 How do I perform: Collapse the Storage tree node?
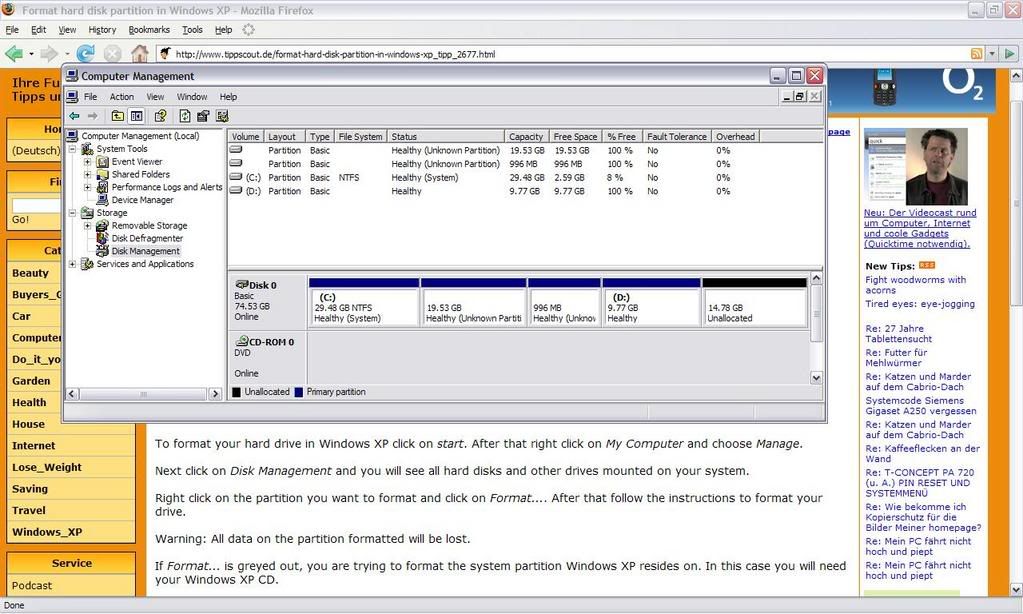coord(72,213)
